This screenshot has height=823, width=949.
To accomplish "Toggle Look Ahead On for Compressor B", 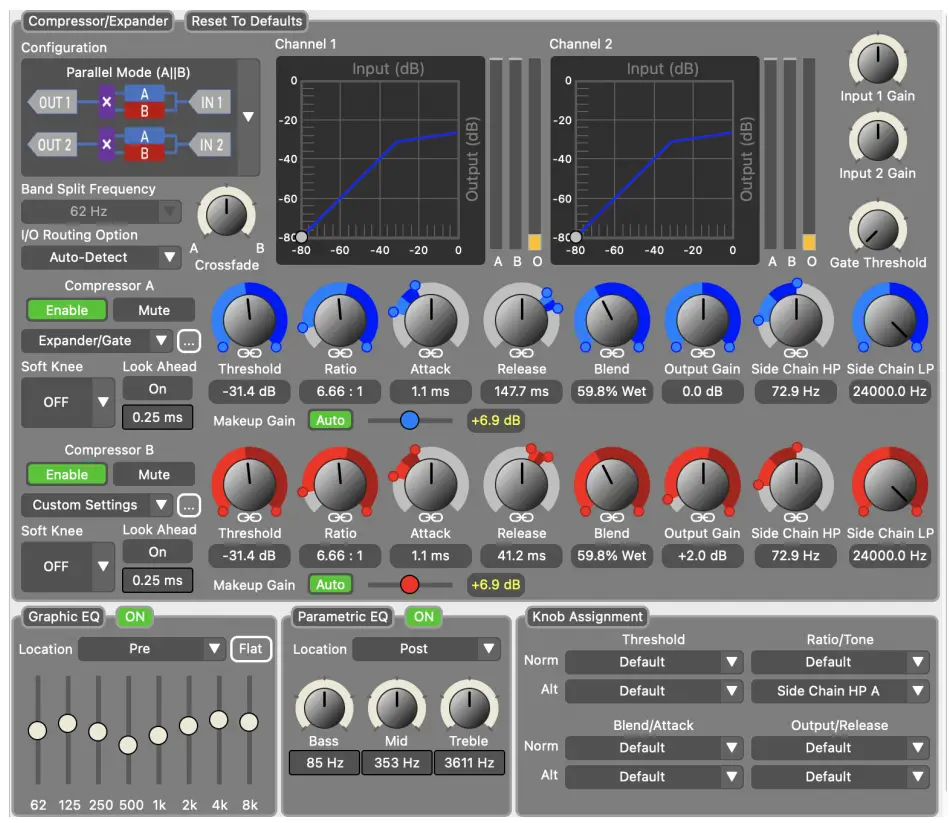I will pyautogui.click(x=158, y=552).
